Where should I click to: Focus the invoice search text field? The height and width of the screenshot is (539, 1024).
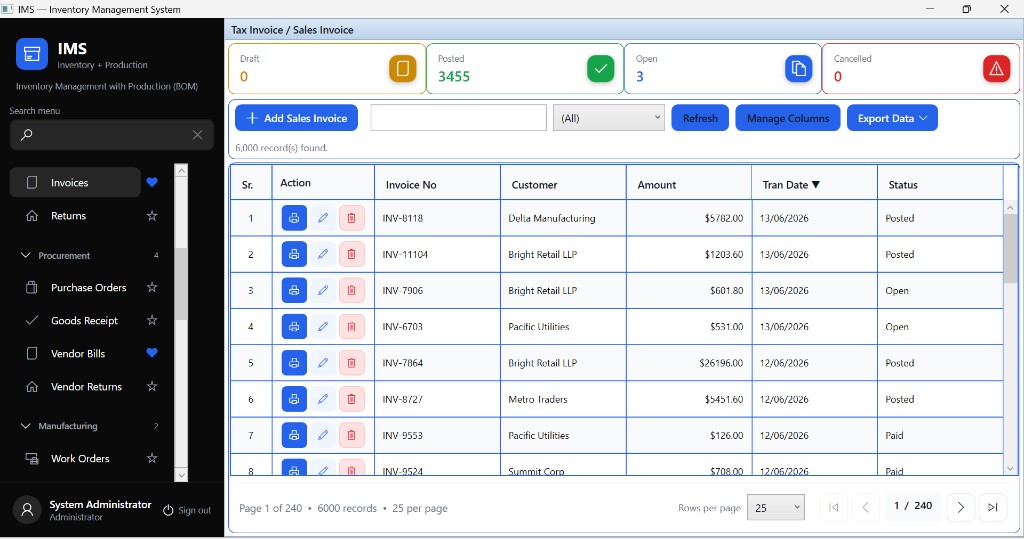tap(458, 118)
